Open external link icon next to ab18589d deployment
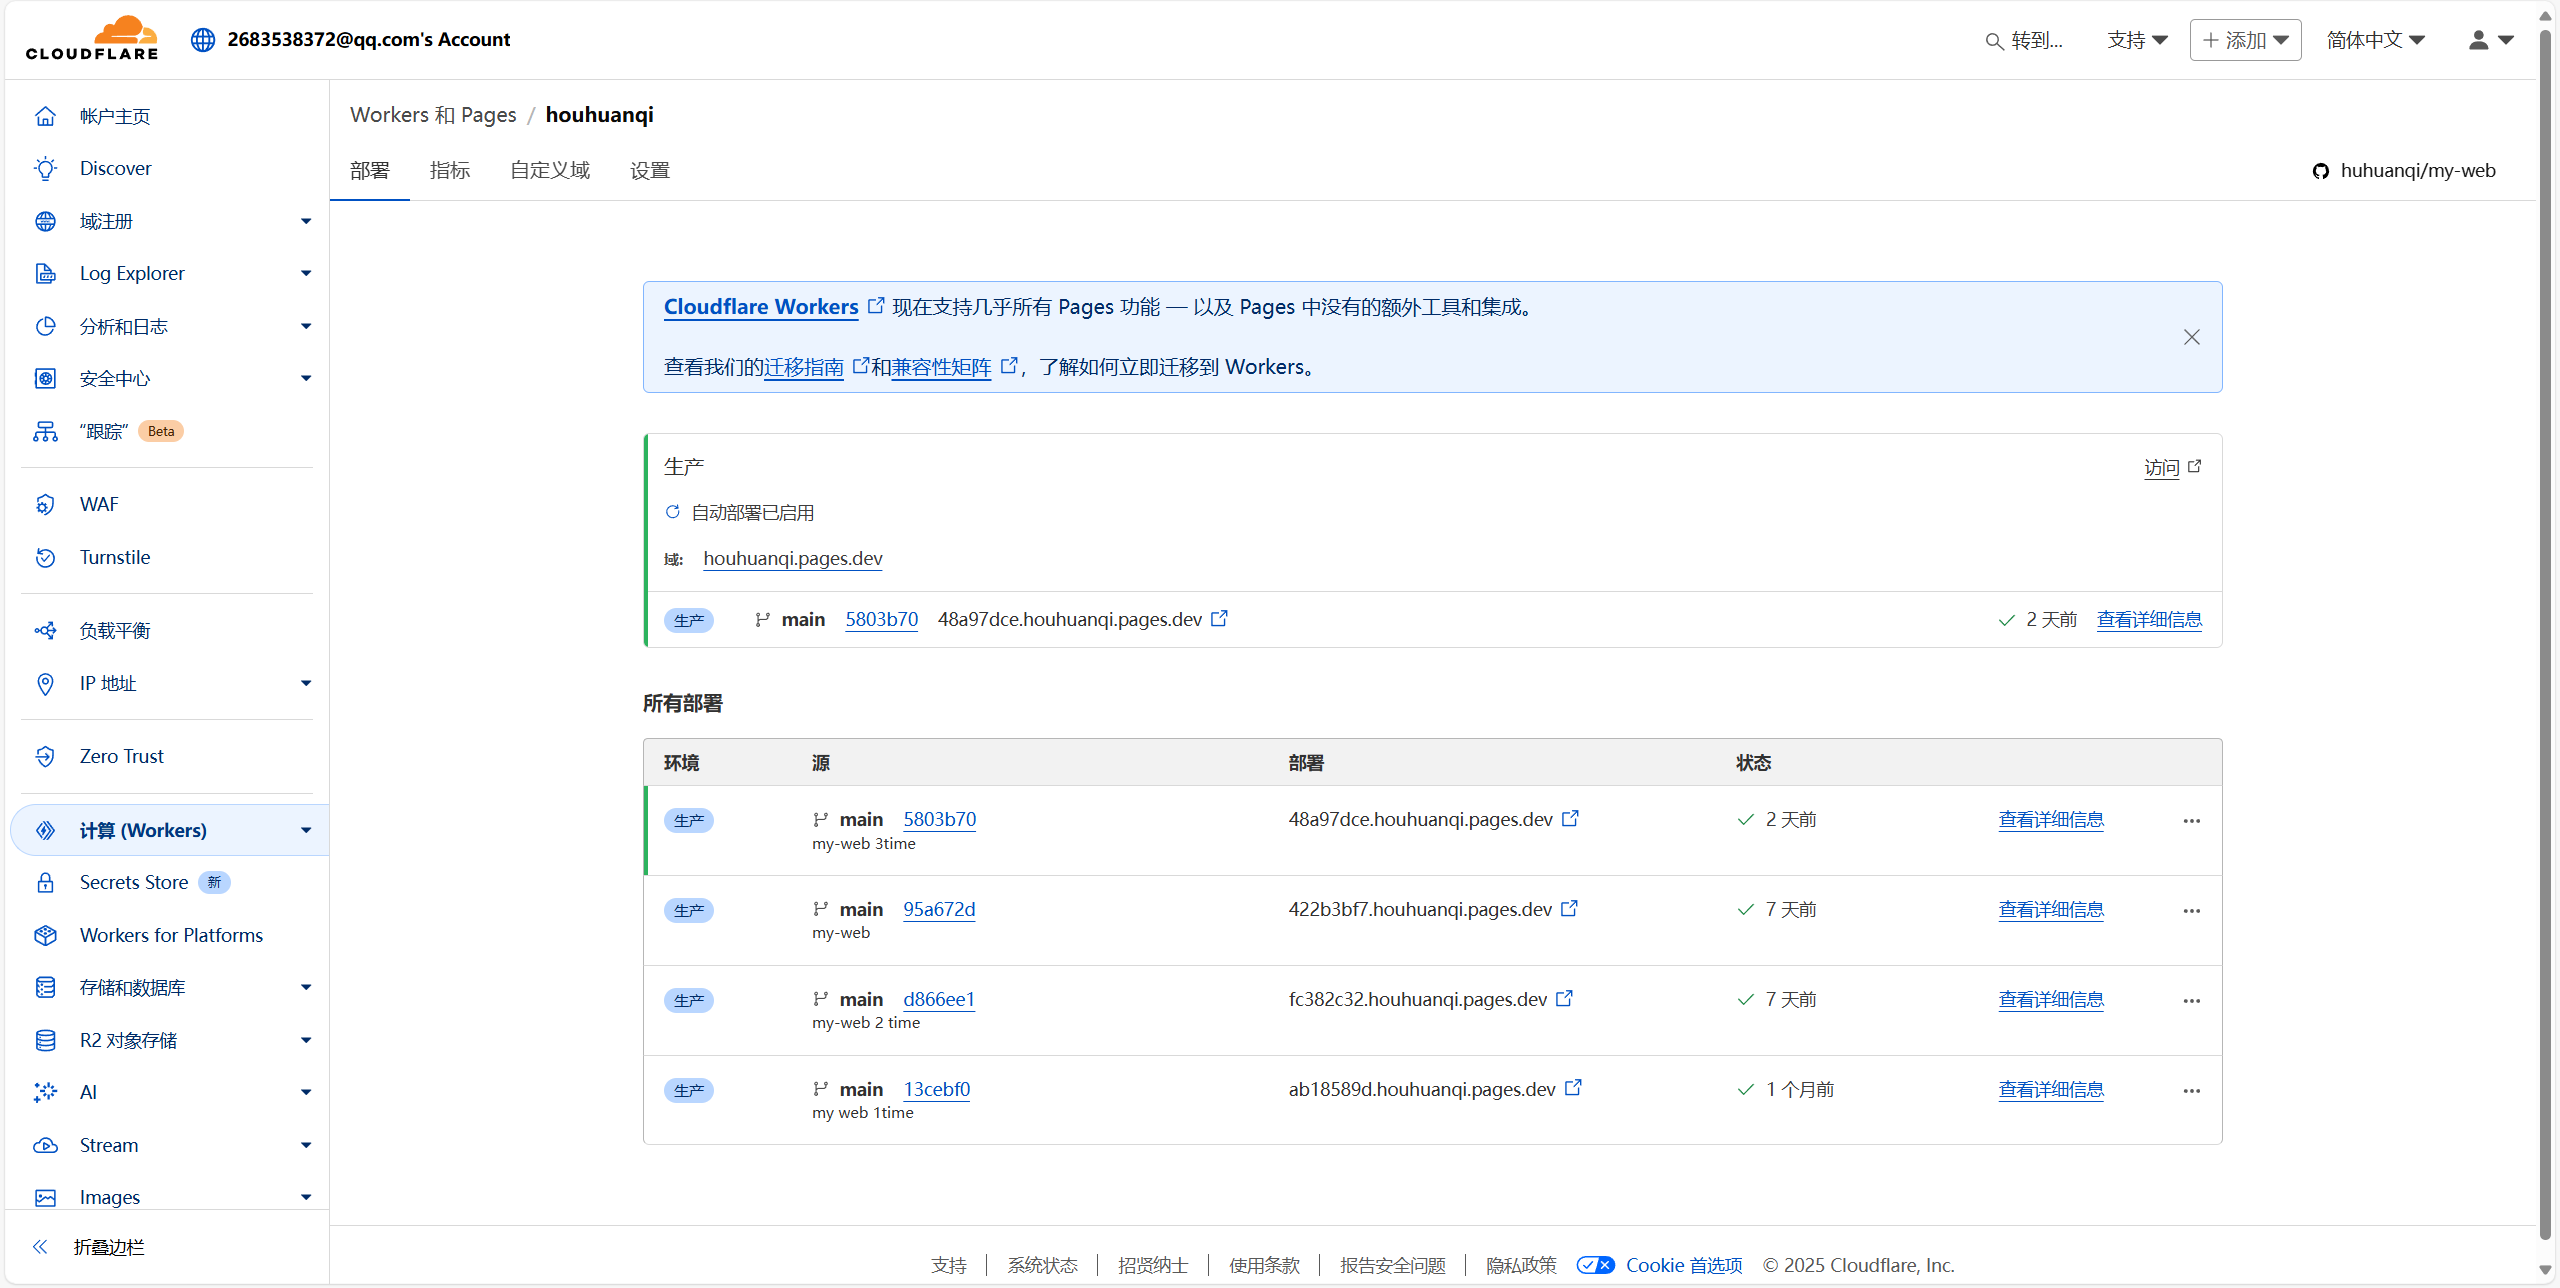2560x1288 pixels. [x=1573, y=1088]
